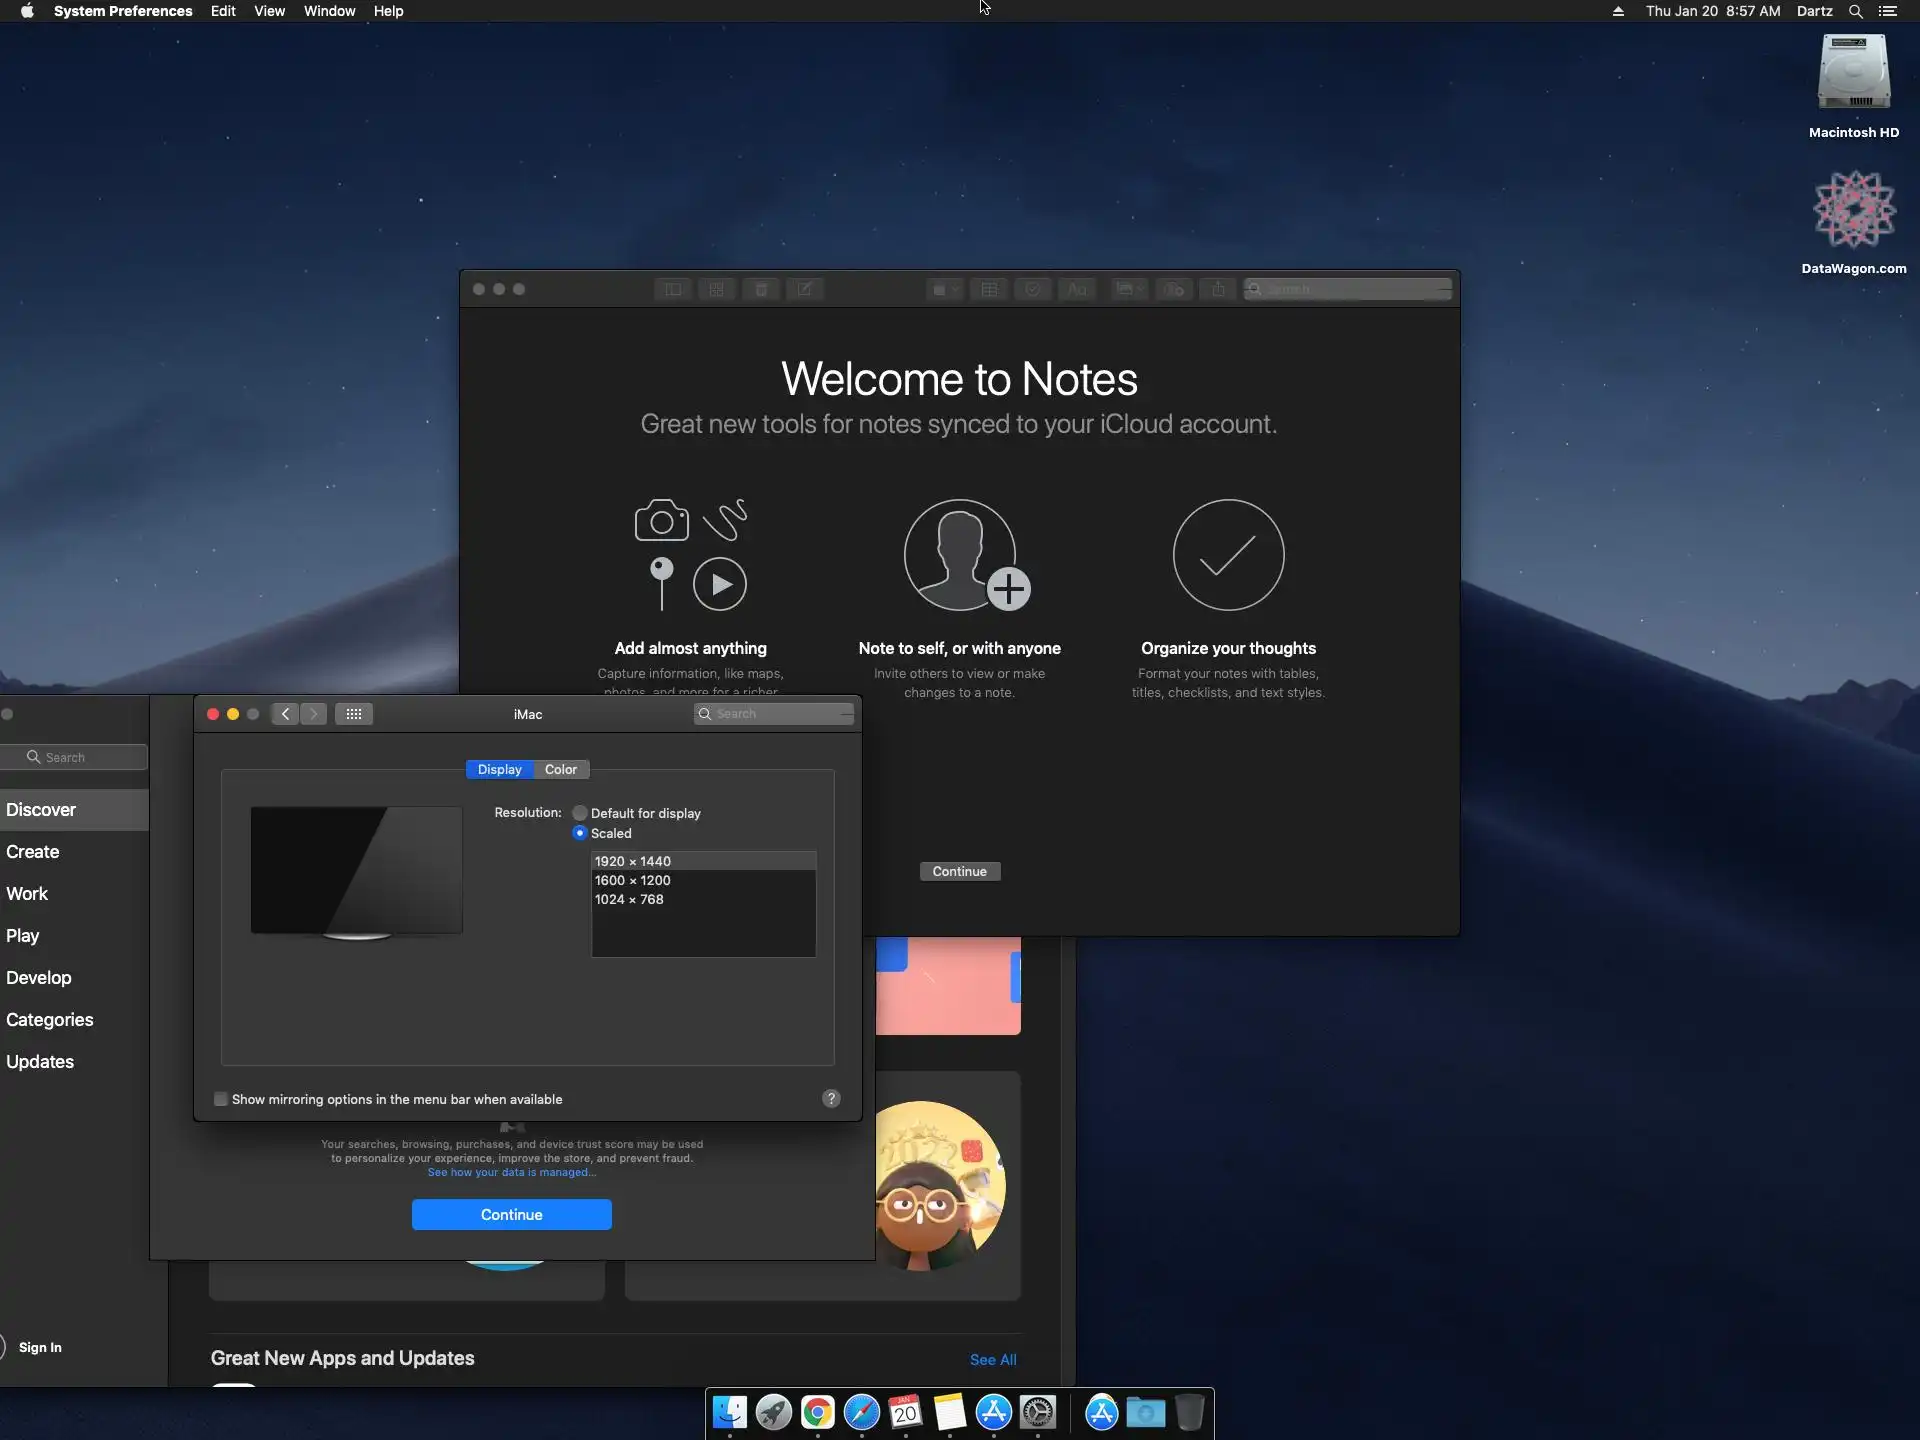Screen dimensions: 1920x1440
Task: Open the Dartz user menu
Action: point(1814,11)
